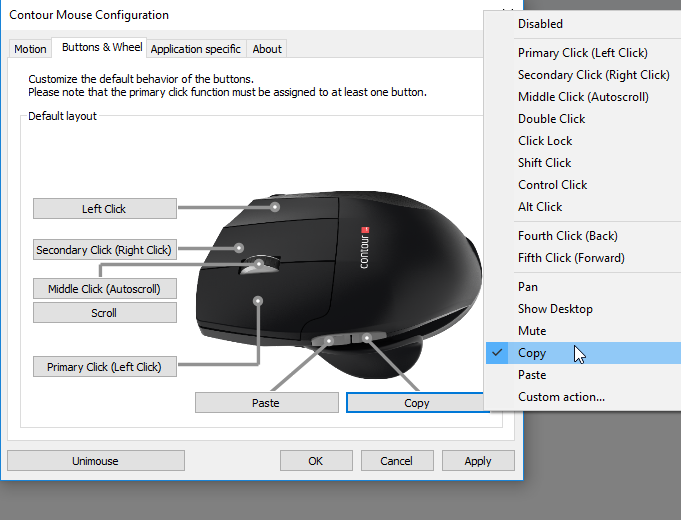Click the top-button marker dot on the mouse

click(x=275, y=207)
